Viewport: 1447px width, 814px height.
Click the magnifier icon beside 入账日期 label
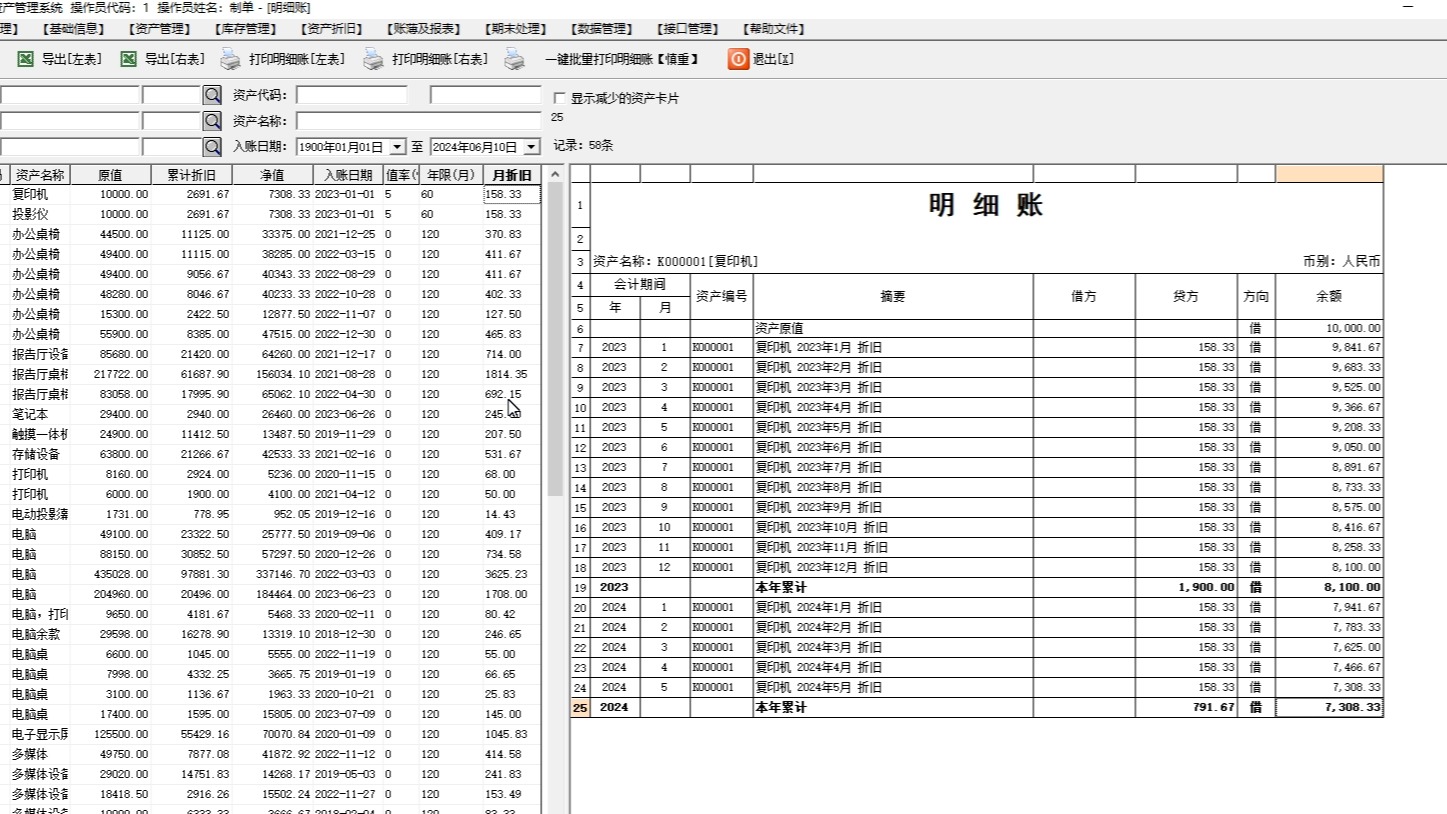(212, 147)
